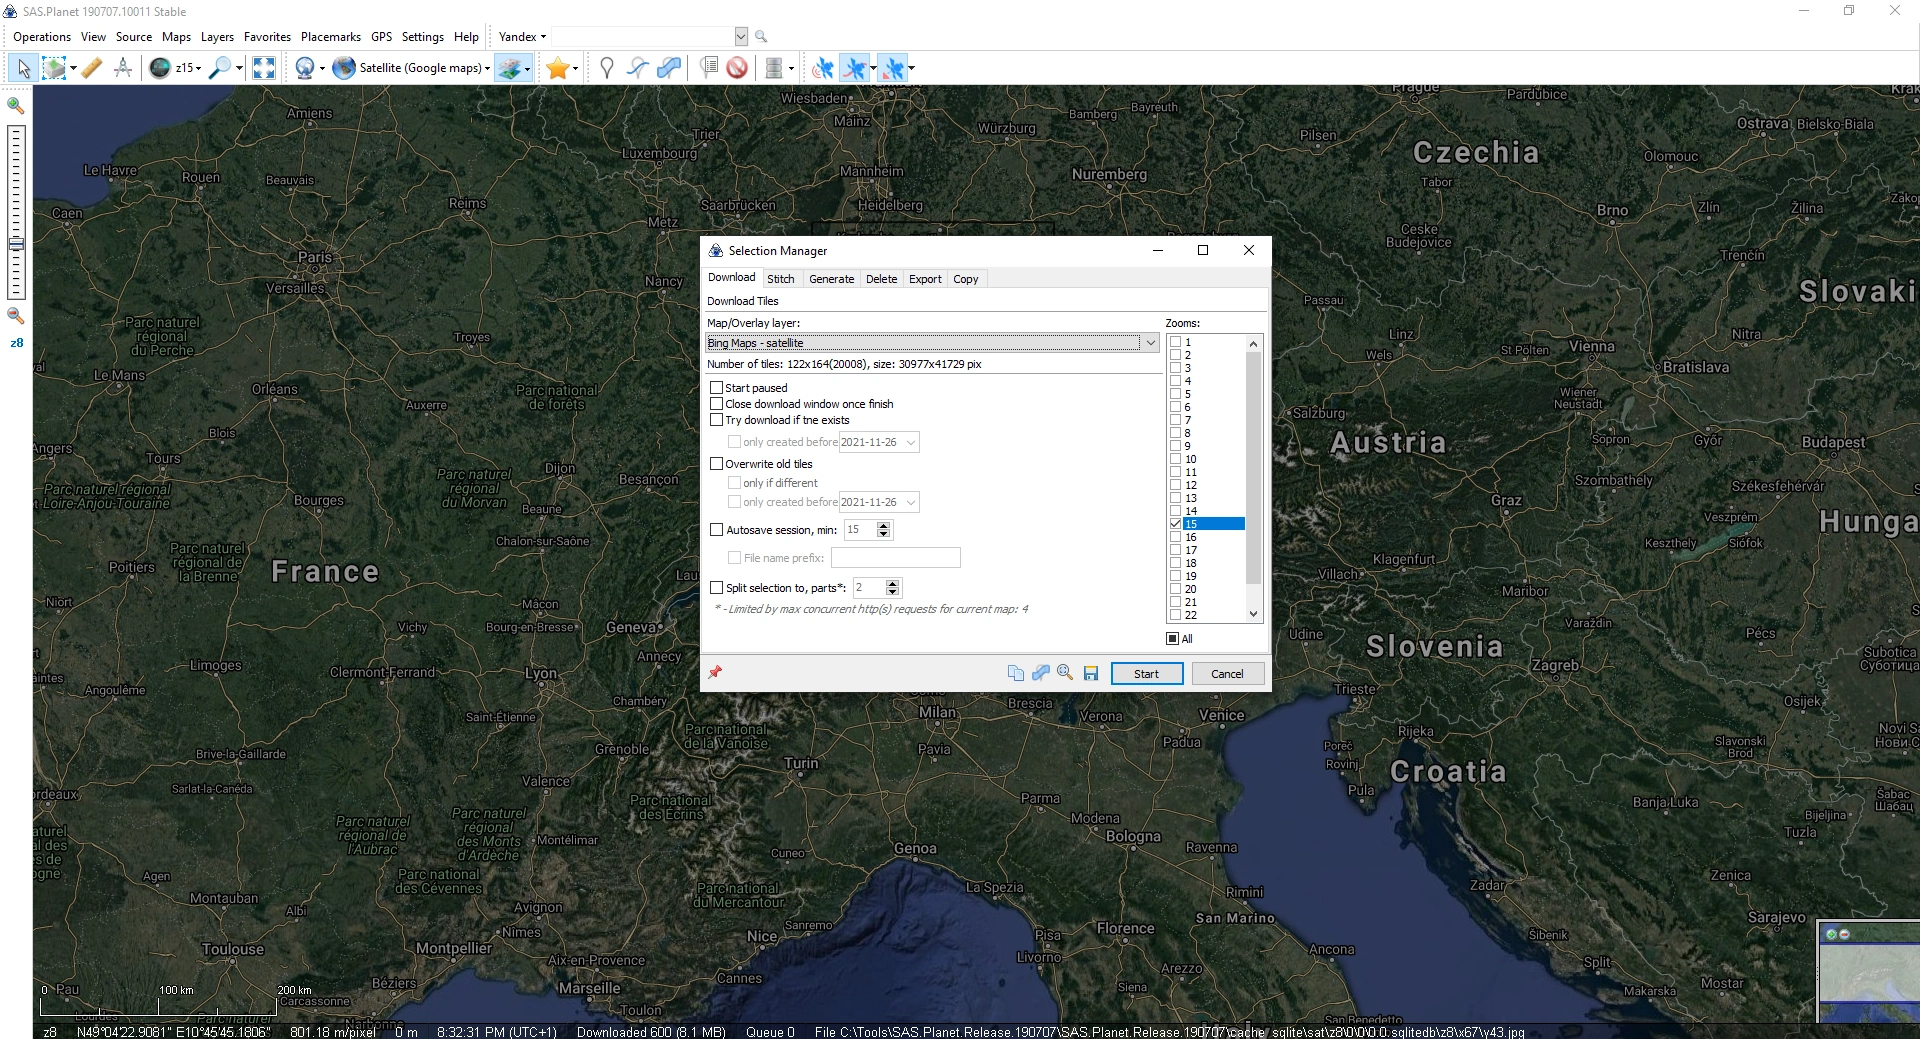The image size is (1920, 1039).
Task: Open the Placemarks menu
Action: [x=330, y=37]
